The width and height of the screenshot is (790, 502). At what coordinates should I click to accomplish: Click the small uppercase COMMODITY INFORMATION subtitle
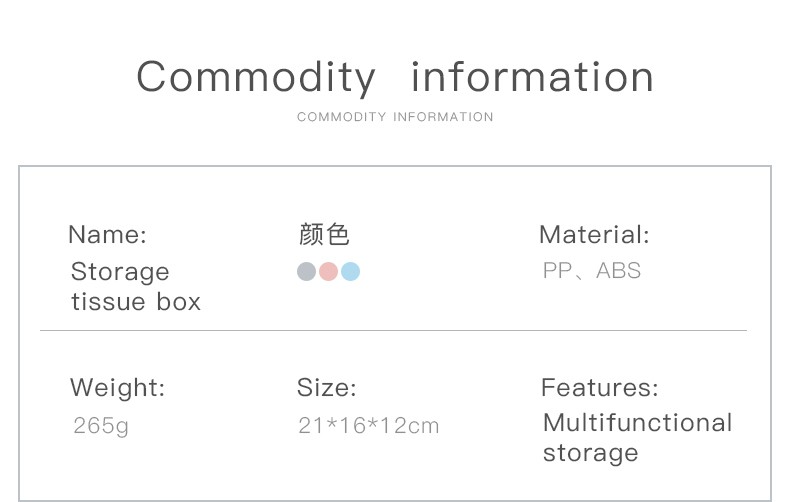[x=395, y=117]
